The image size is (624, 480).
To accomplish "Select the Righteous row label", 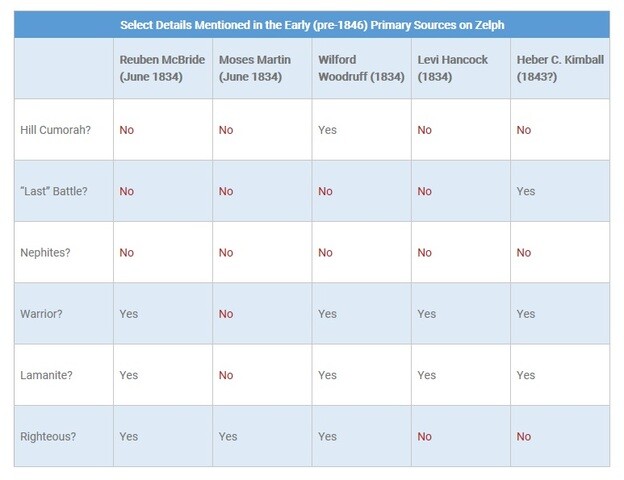I will [48, 436].
